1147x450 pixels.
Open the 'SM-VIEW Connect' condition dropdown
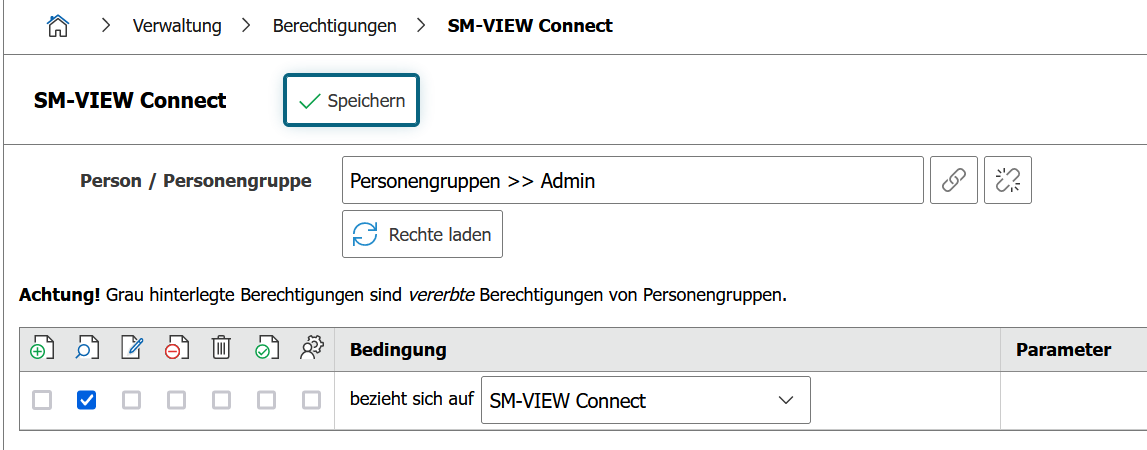click(x=645, y=401)
